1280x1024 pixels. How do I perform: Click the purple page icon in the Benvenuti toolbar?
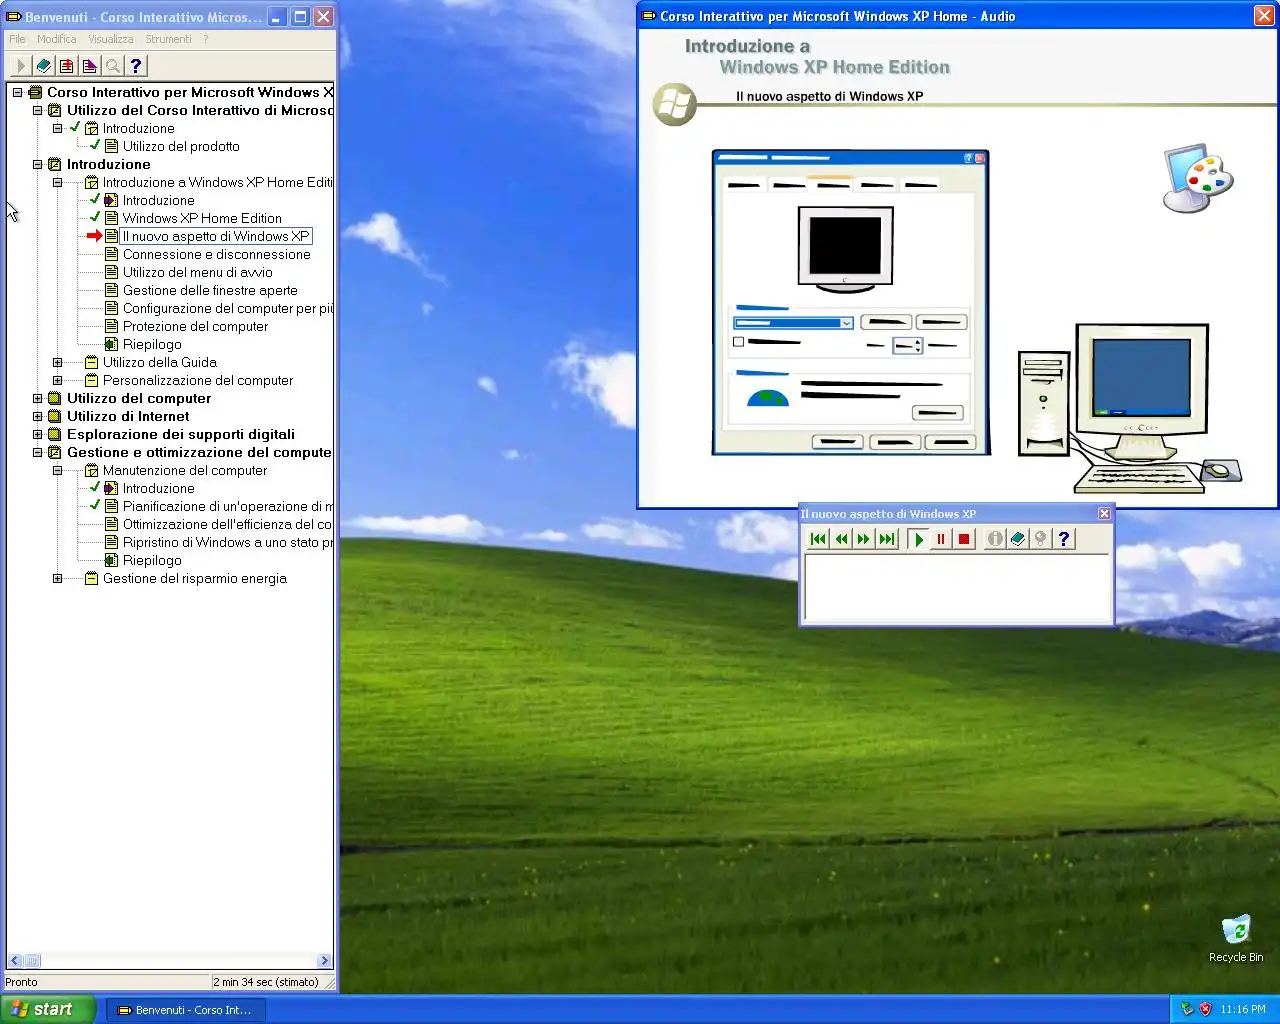89,66
